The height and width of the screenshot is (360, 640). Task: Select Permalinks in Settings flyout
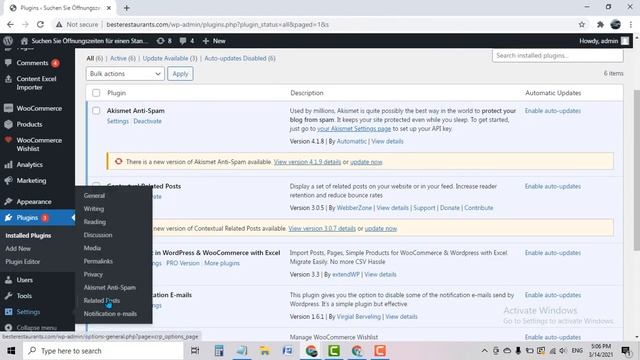[x=98, y=261]
